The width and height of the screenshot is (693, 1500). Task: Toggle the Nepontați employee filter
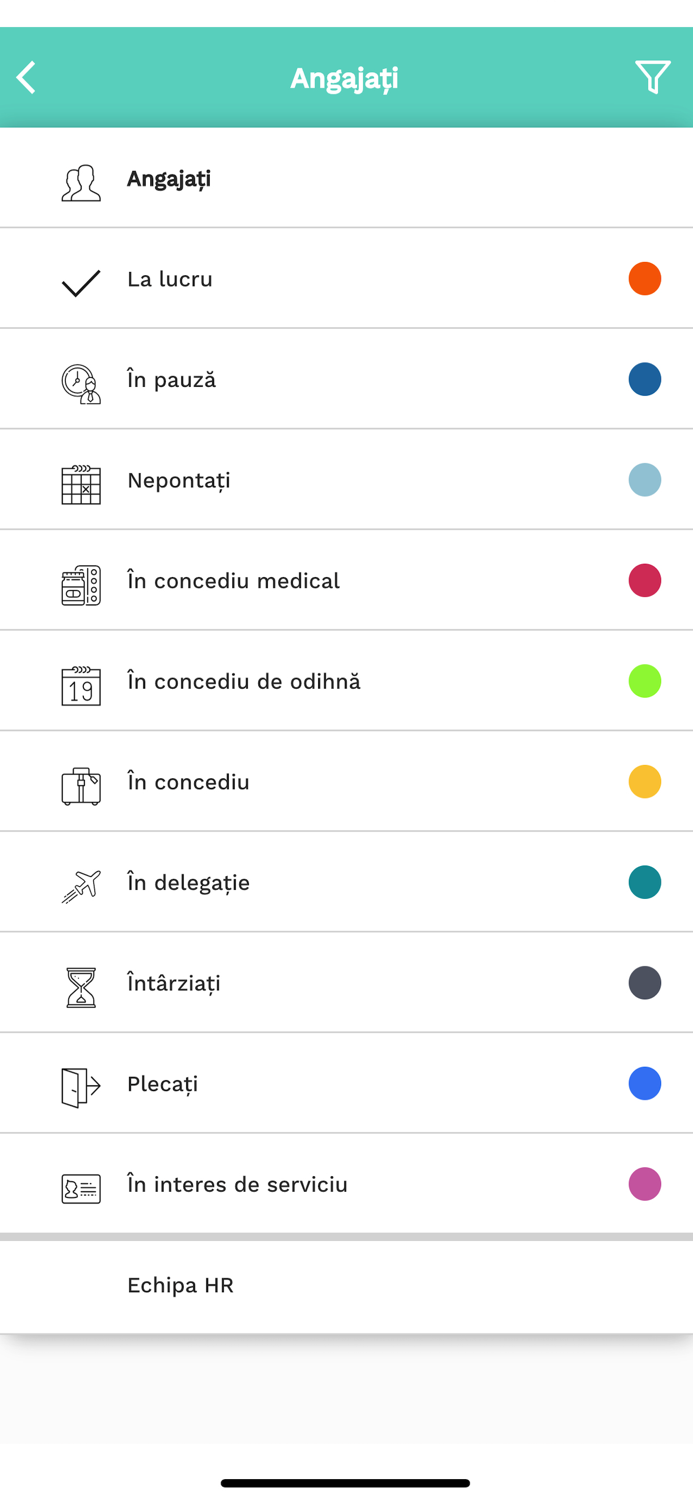[346, 480]
